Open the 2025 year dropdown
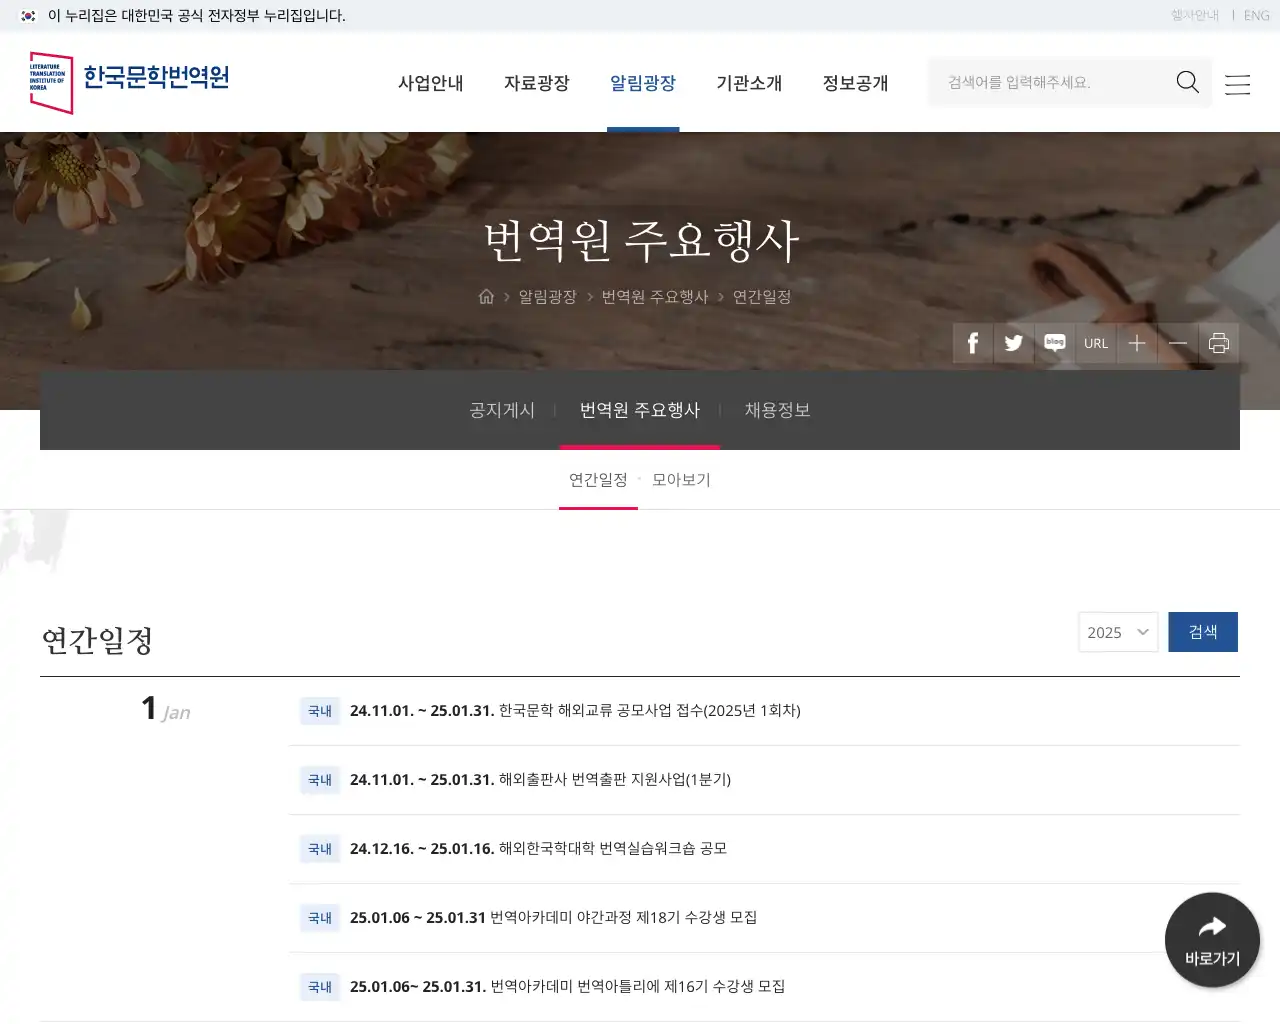 1117,632
